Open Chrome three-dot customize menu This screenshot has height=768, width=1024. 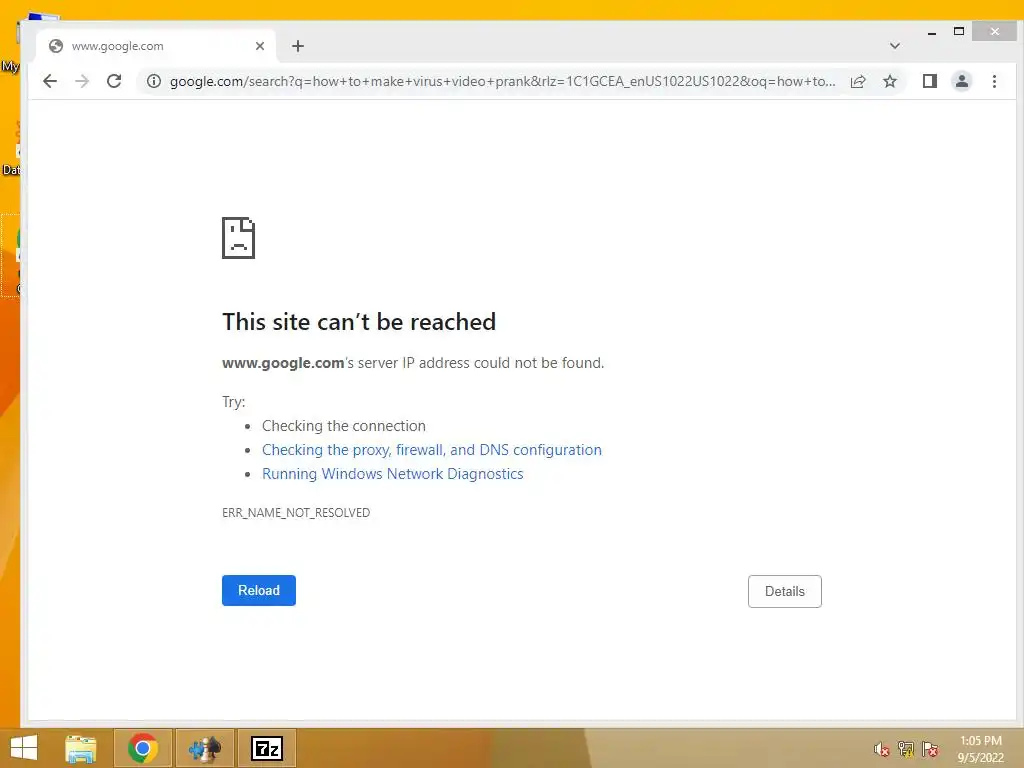coord(994,81)
